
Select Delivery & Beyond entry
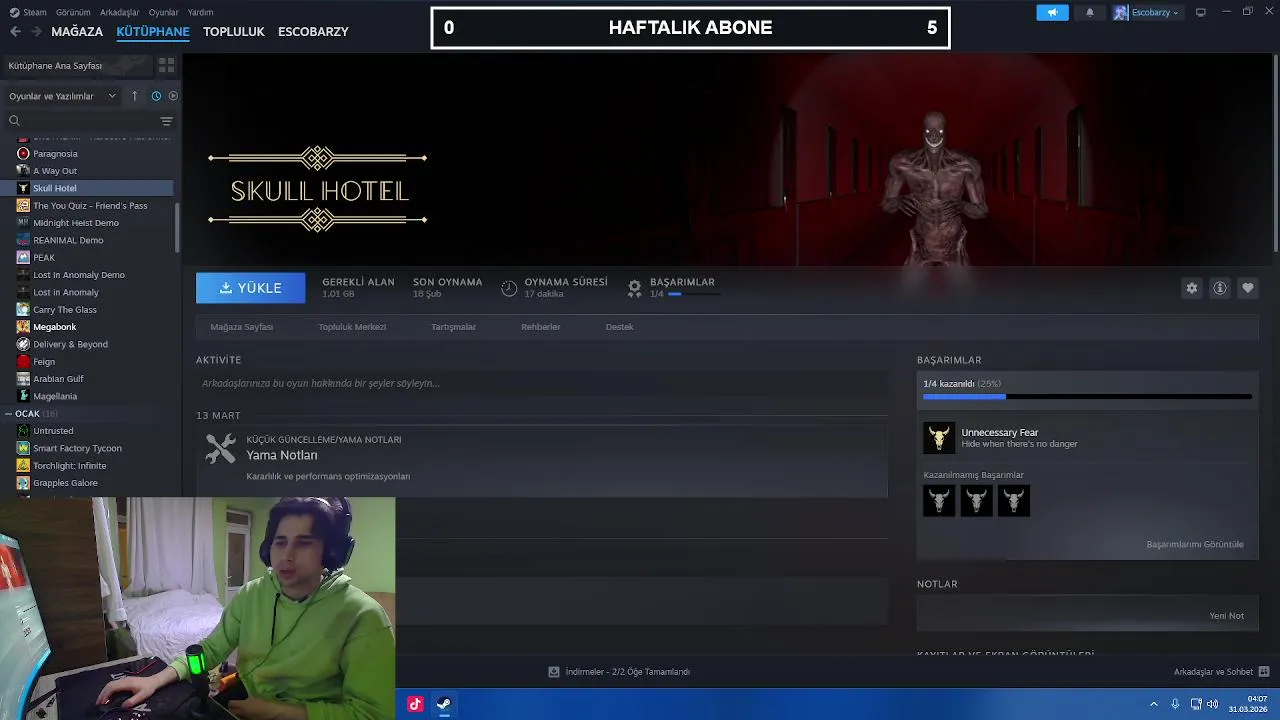(70, 344)
